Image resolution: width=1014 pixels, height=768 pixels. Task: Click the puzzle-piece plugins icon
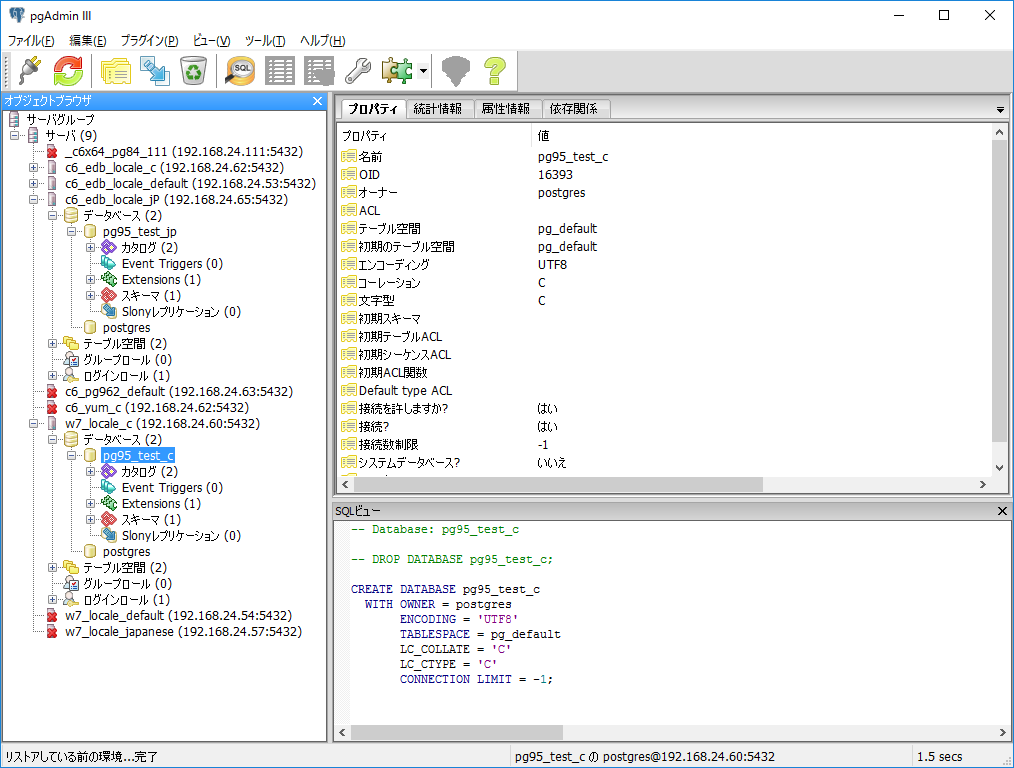pyautogui.click(x=396, y=70)
